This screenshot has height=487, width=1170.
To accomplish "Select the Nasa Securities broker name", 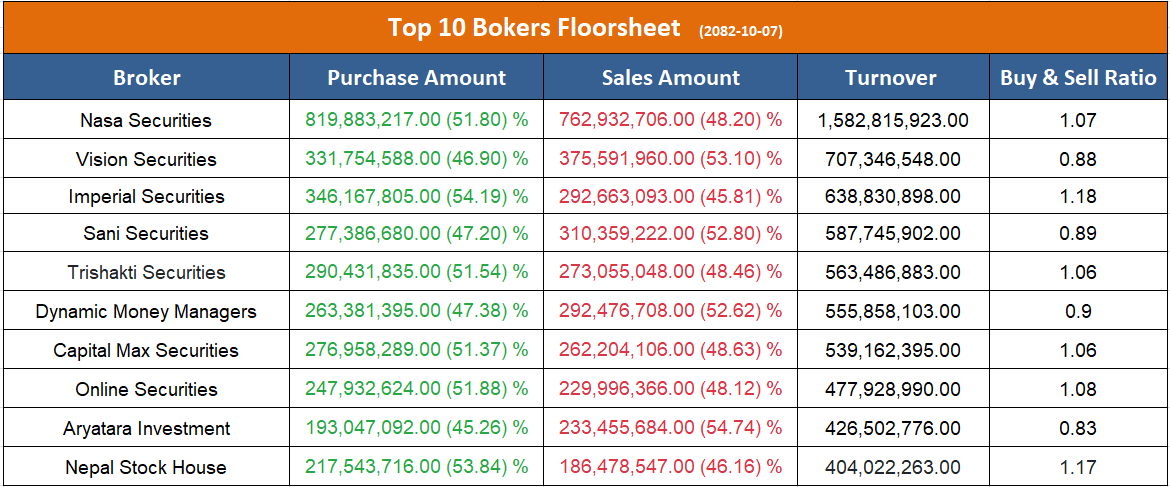I will point(146,120).
